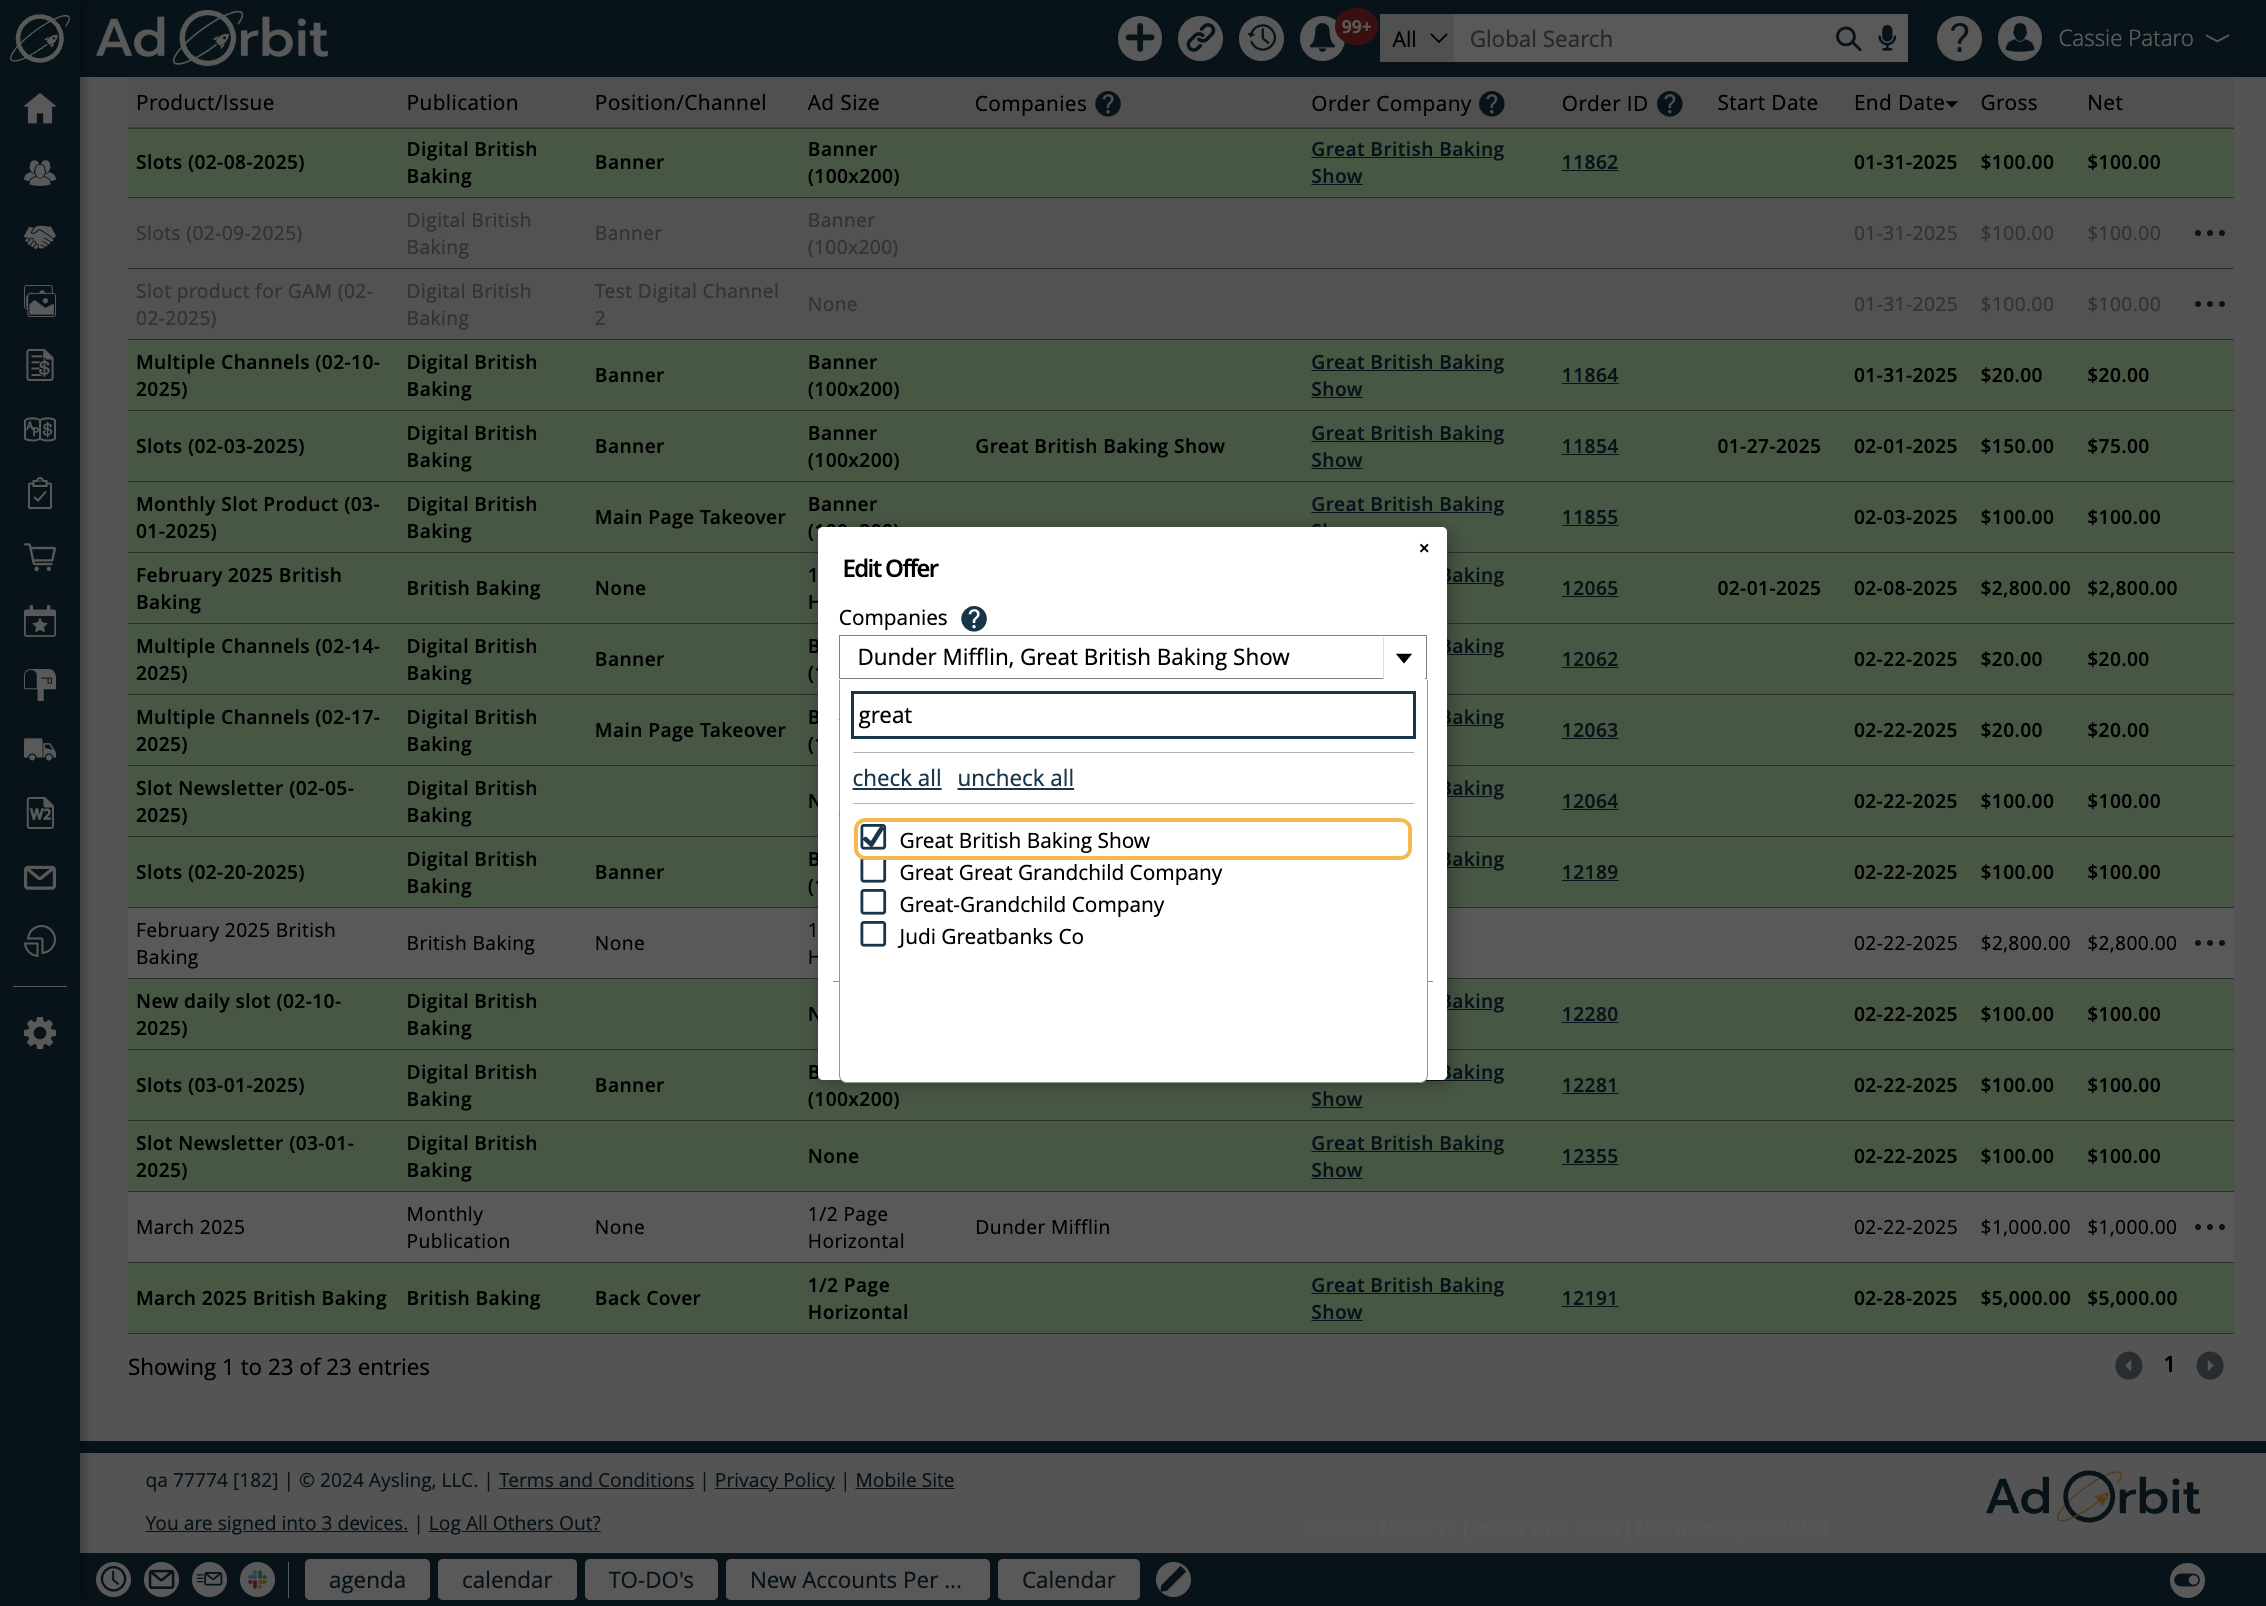The image size is (2266, 1606).
Task: Toggle the switch at bottom right corner
Action: click(2187, 1579)
